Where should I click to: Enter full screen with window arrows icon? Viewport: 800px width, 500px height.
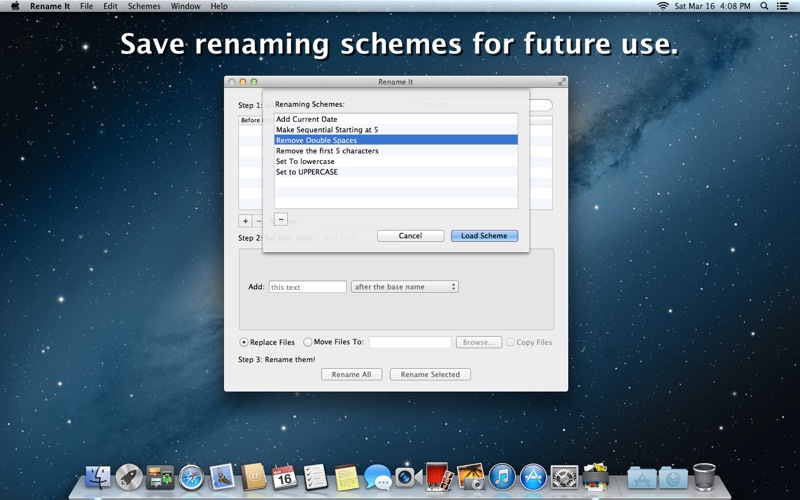click(x=562, y=82)
